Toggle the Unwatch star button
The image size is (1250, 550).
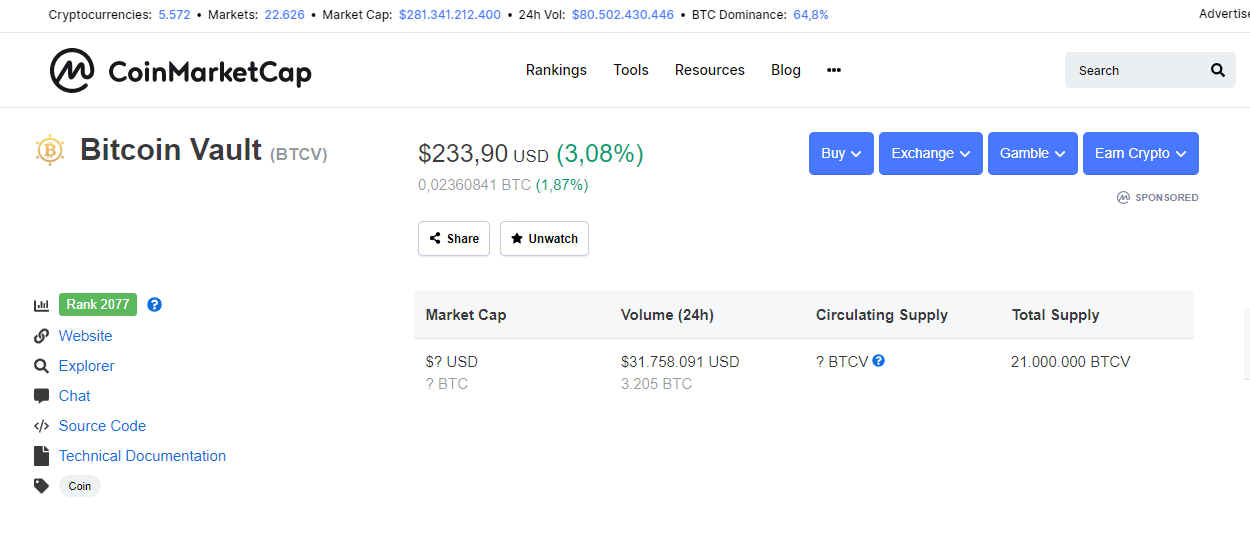tap(544, 238)
